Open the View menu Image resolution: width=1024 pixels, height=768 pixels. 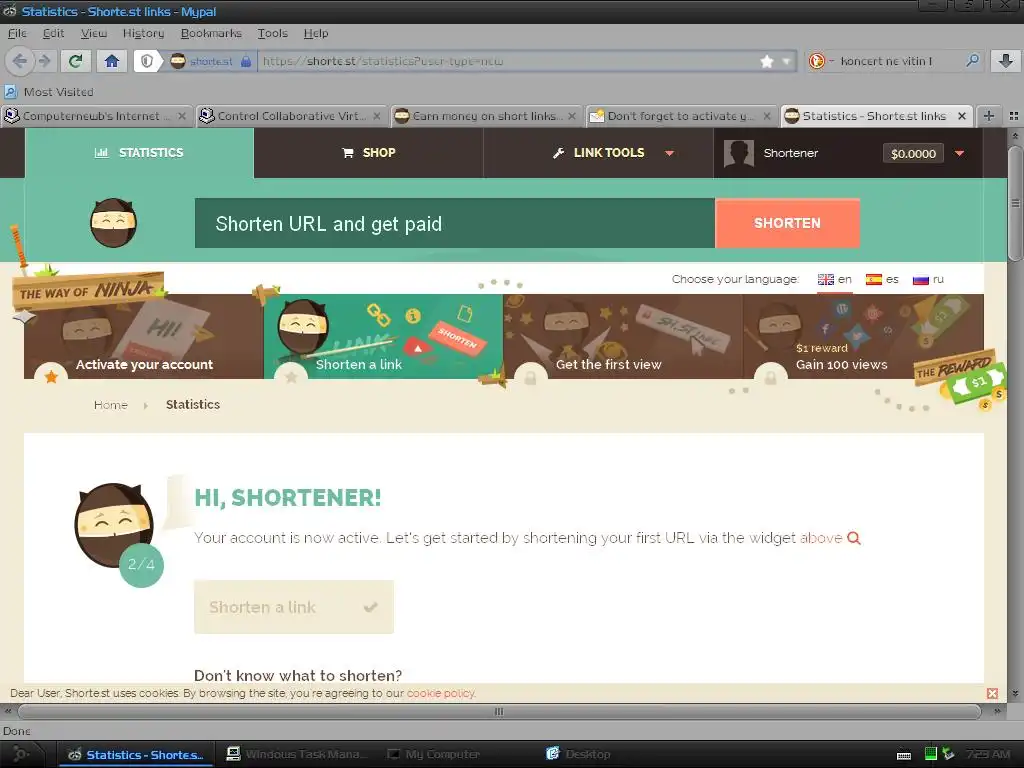pyautogui.click(x=93, y=33)
